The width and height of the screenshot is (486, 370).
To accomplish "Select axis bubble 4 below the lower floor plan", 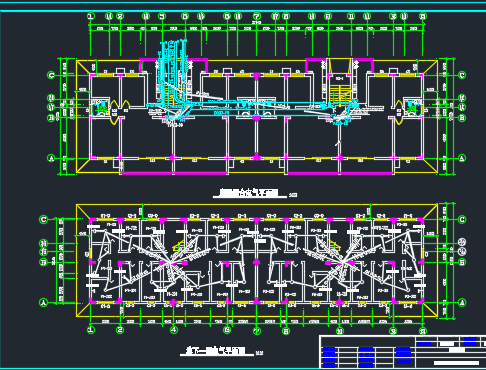I will [x=174, y=330].
